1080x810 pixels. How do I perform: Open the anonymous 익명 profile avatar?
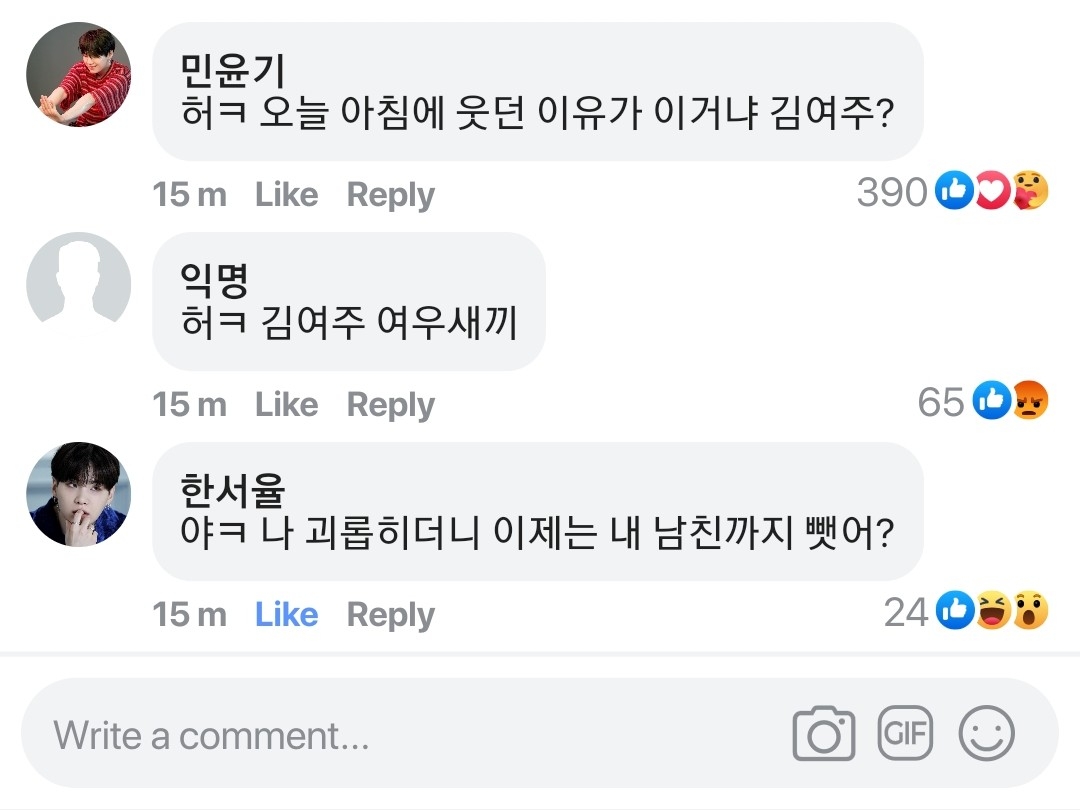coord(78,284)
